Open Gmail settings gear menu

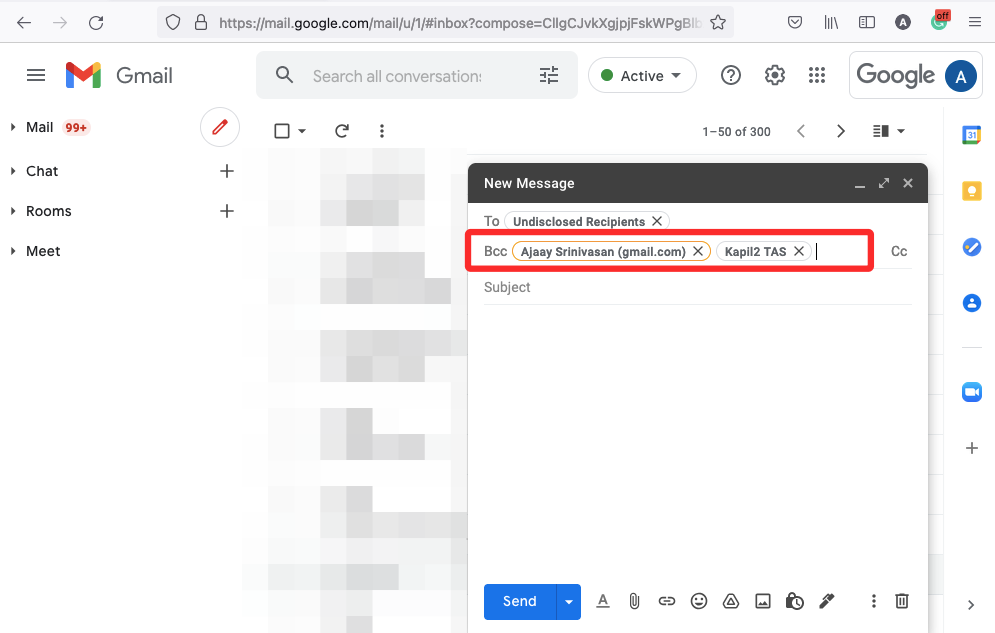774,75
